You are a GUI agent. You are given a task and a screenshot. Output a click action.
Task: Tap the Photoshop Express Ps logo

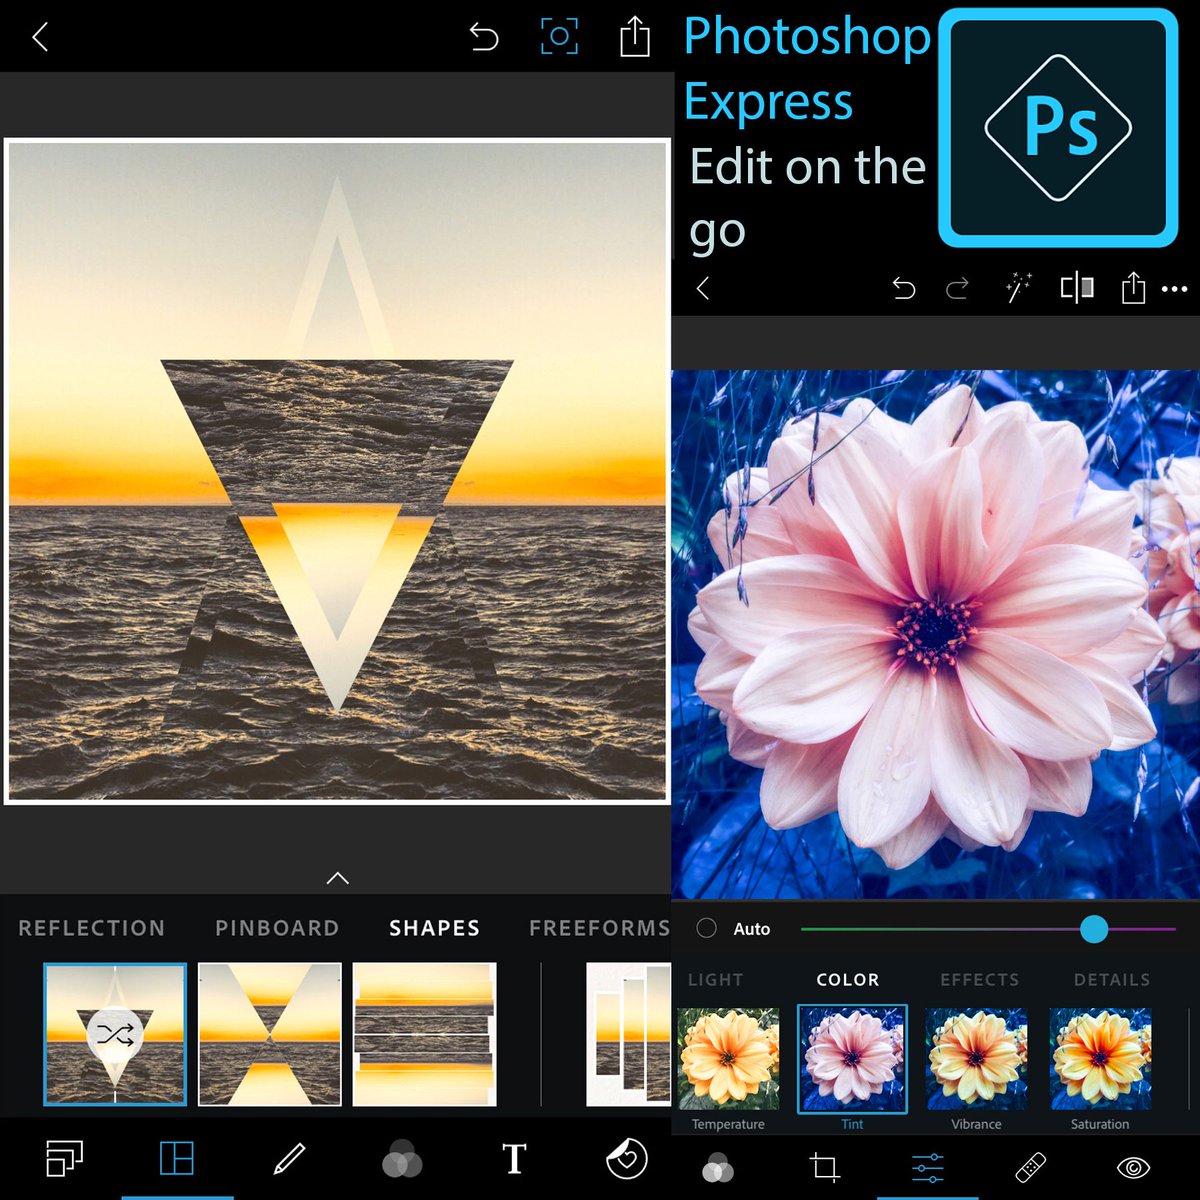coord(1058,127)
